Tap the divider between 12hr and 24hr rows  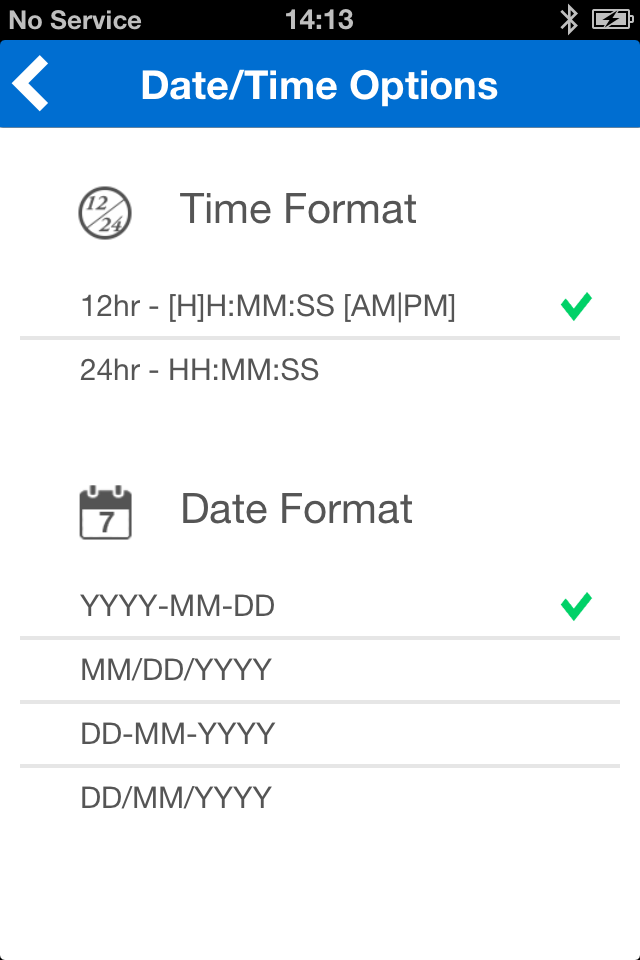pos(320,339)
